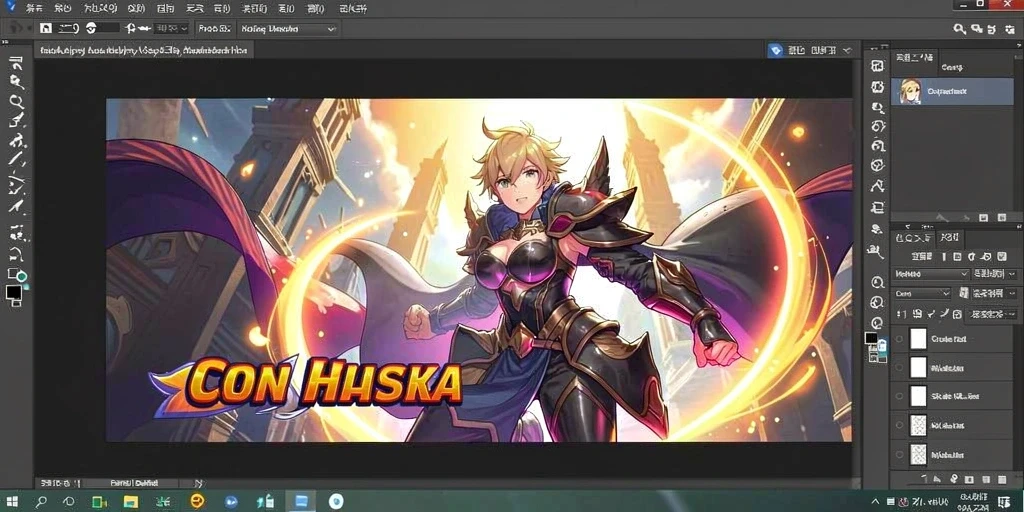The image size is (1024, 512).
Task: Click the round icon beside the options bar number field
Action: pyautogui.click(x=91, y=28)
